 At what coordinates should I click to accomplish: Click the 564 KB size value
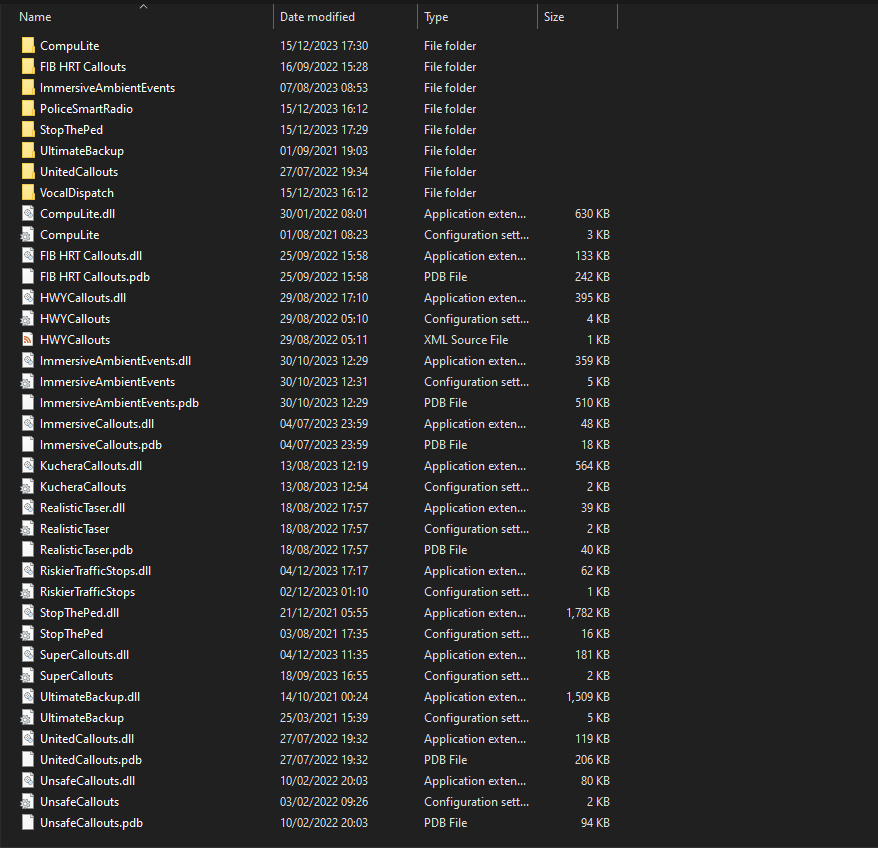[x=592, y=465]
